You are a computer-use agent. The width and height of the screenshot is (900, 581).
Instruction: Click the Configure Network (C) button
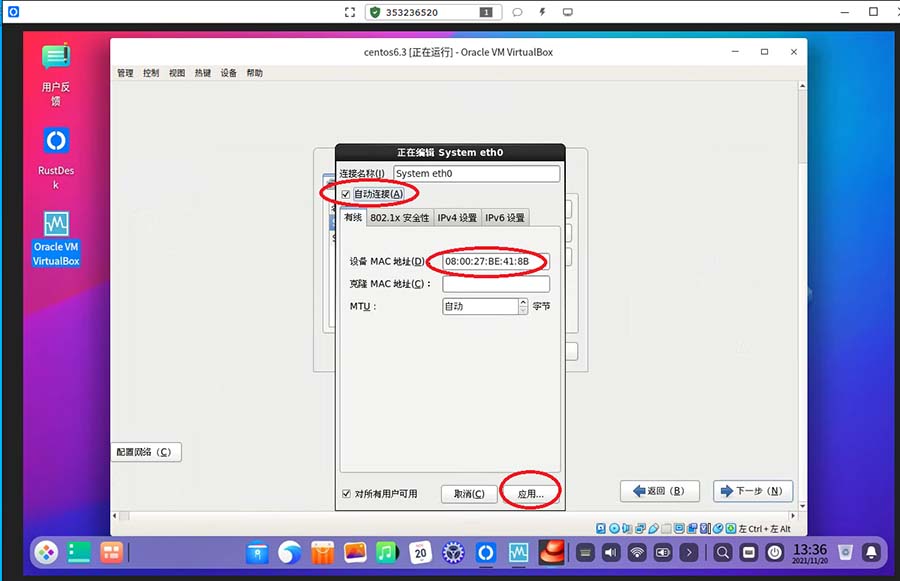pyautogui.click(x=146, y=452)
